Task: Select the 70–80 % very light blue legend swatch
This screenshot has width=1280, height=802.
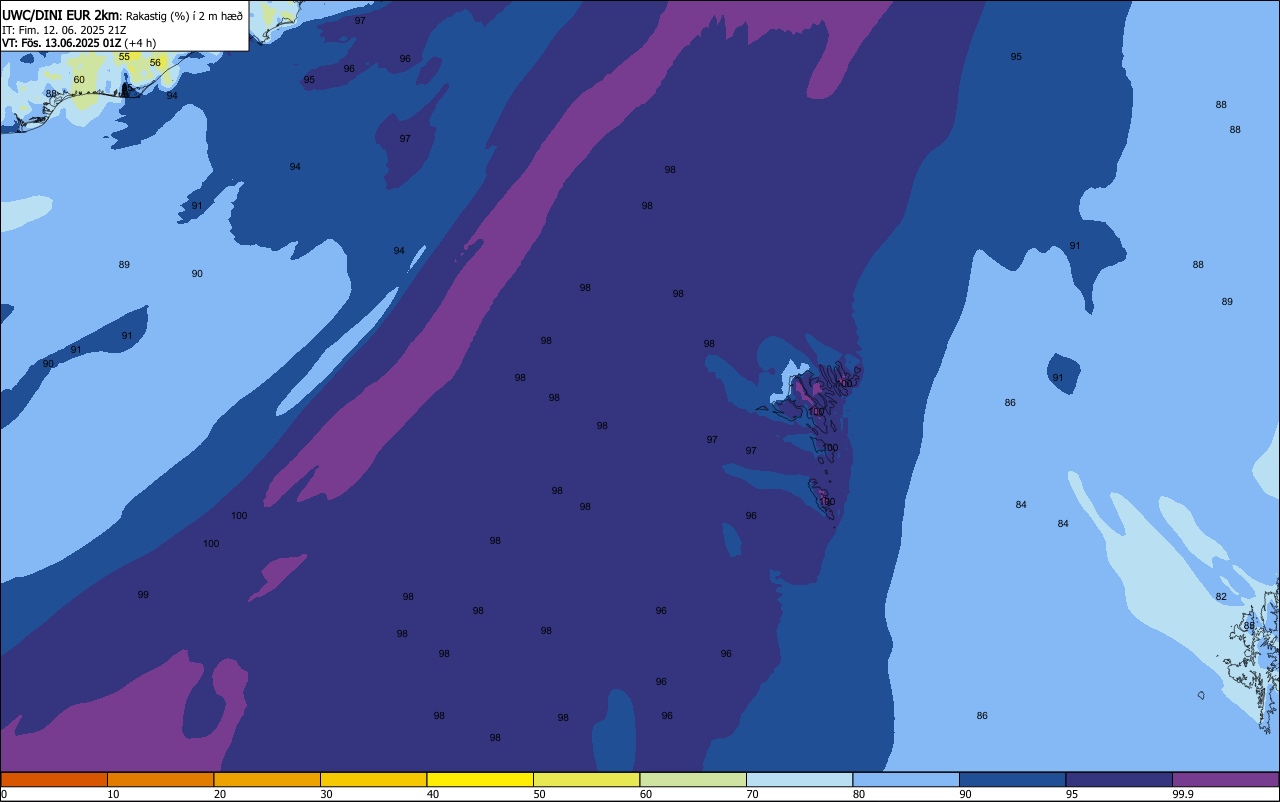Action: pos(799,779)
